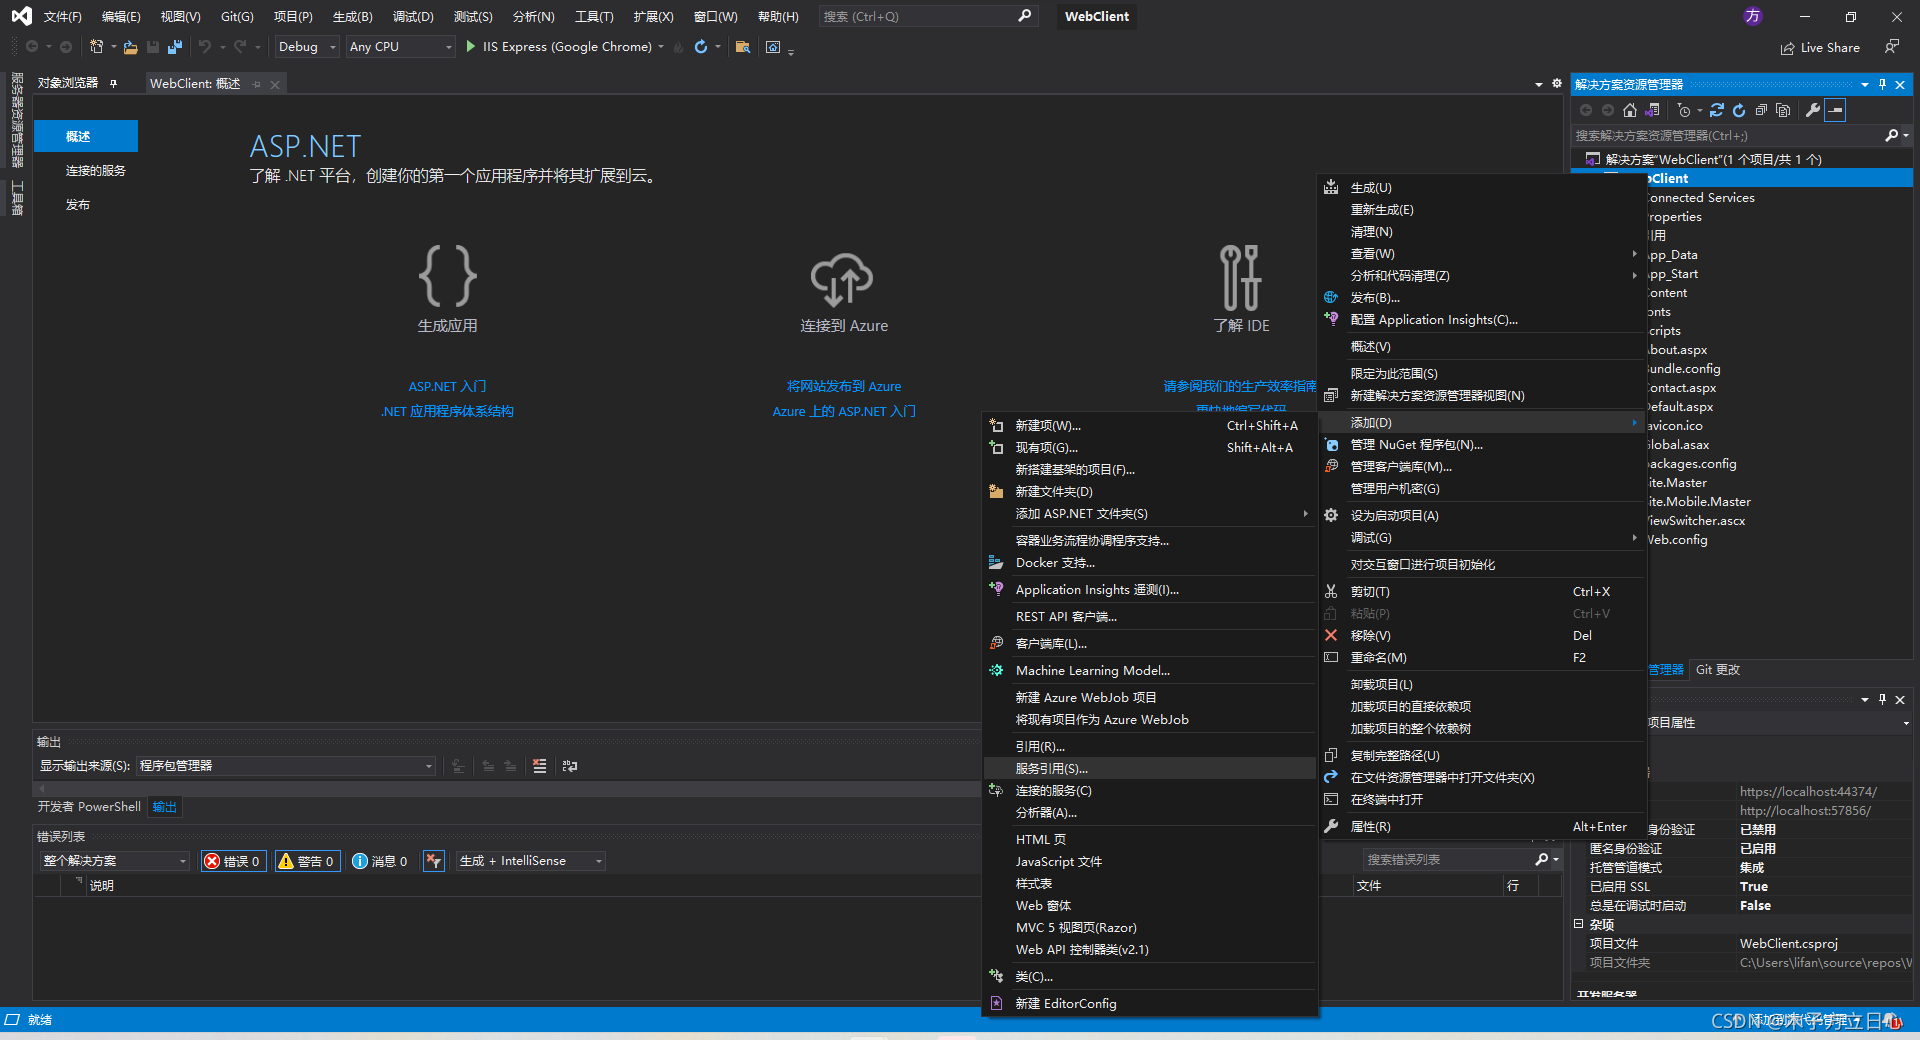The image size is (1920, 1040).
Task: Click the Connect to Azure cloud icon
Action: pyautogui.click(x=842, y=279)
